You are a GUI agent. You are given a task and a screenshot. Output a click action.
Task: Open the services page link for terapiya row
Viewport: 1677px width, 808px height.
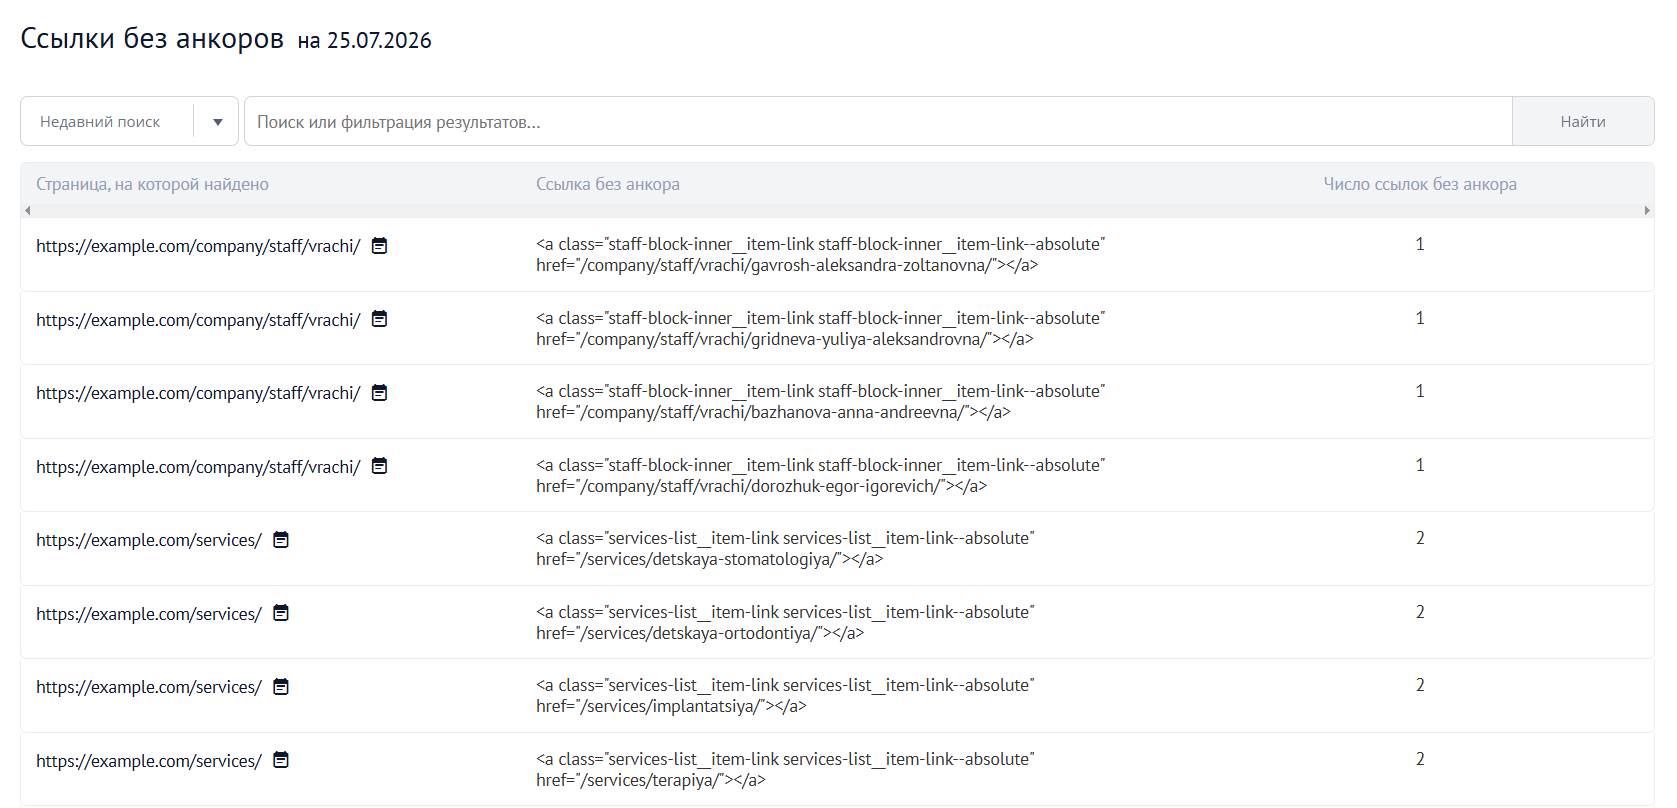tap(149, 761)
